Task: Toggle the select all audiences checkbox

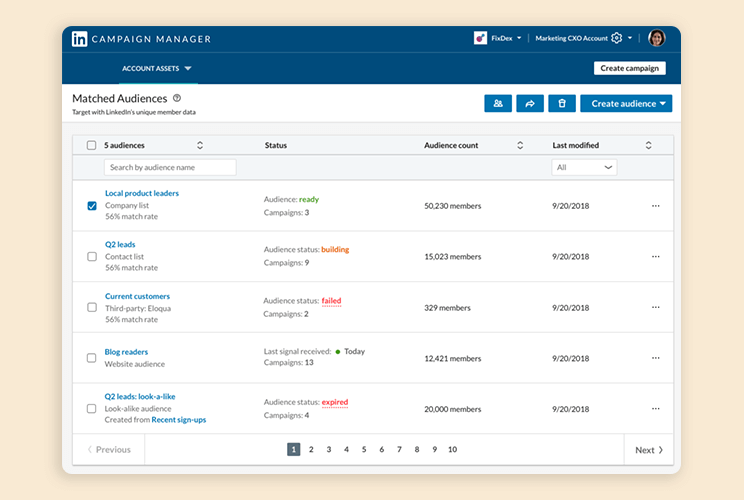Action: point(92,145)
